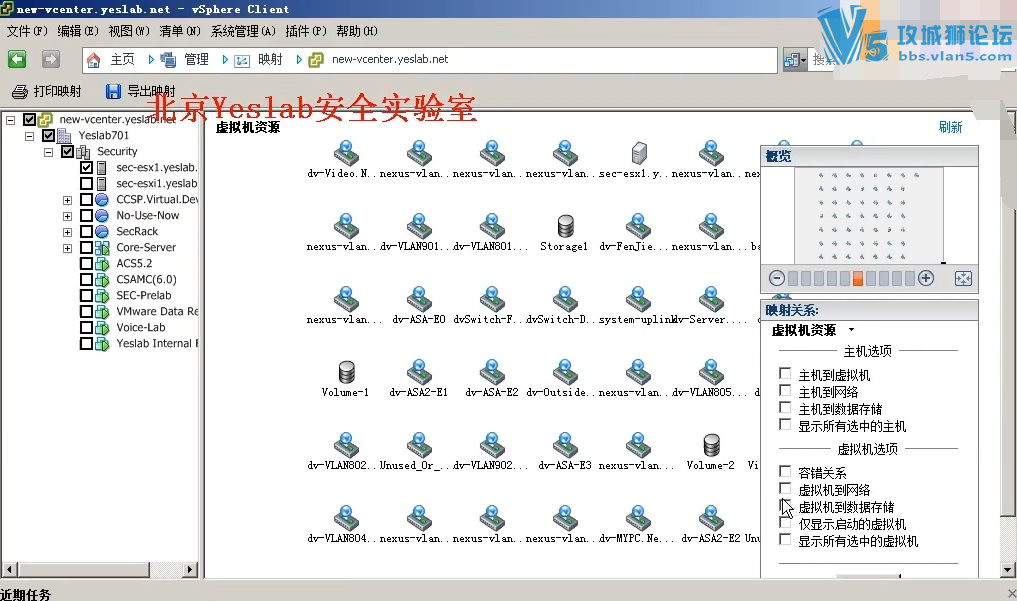Enable 主机到数据存储 option
This screenshot has width=1017, height=601.
coord(785,407)
